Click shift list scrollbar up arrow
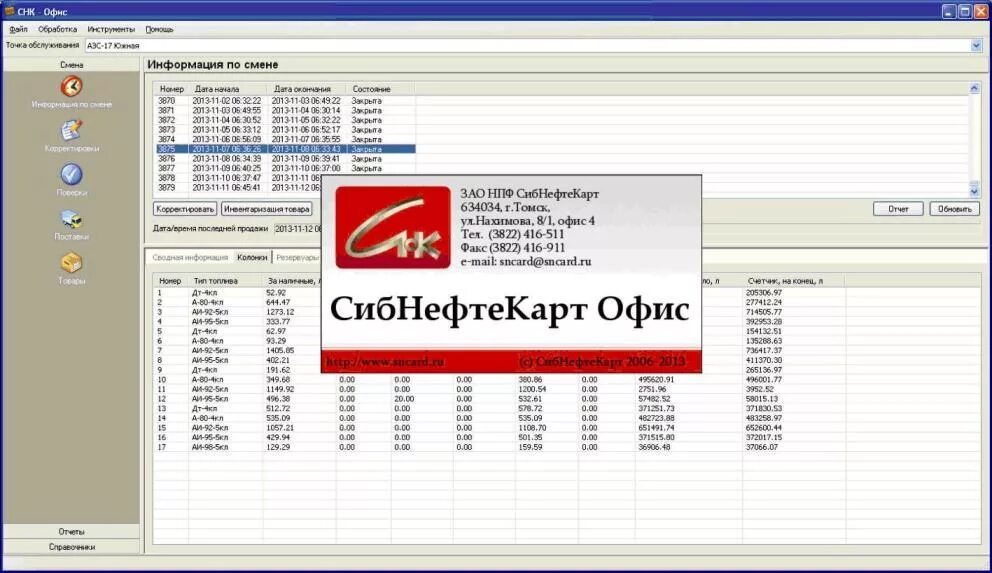This screenshot has height=573, width=992. click(974, 89)
